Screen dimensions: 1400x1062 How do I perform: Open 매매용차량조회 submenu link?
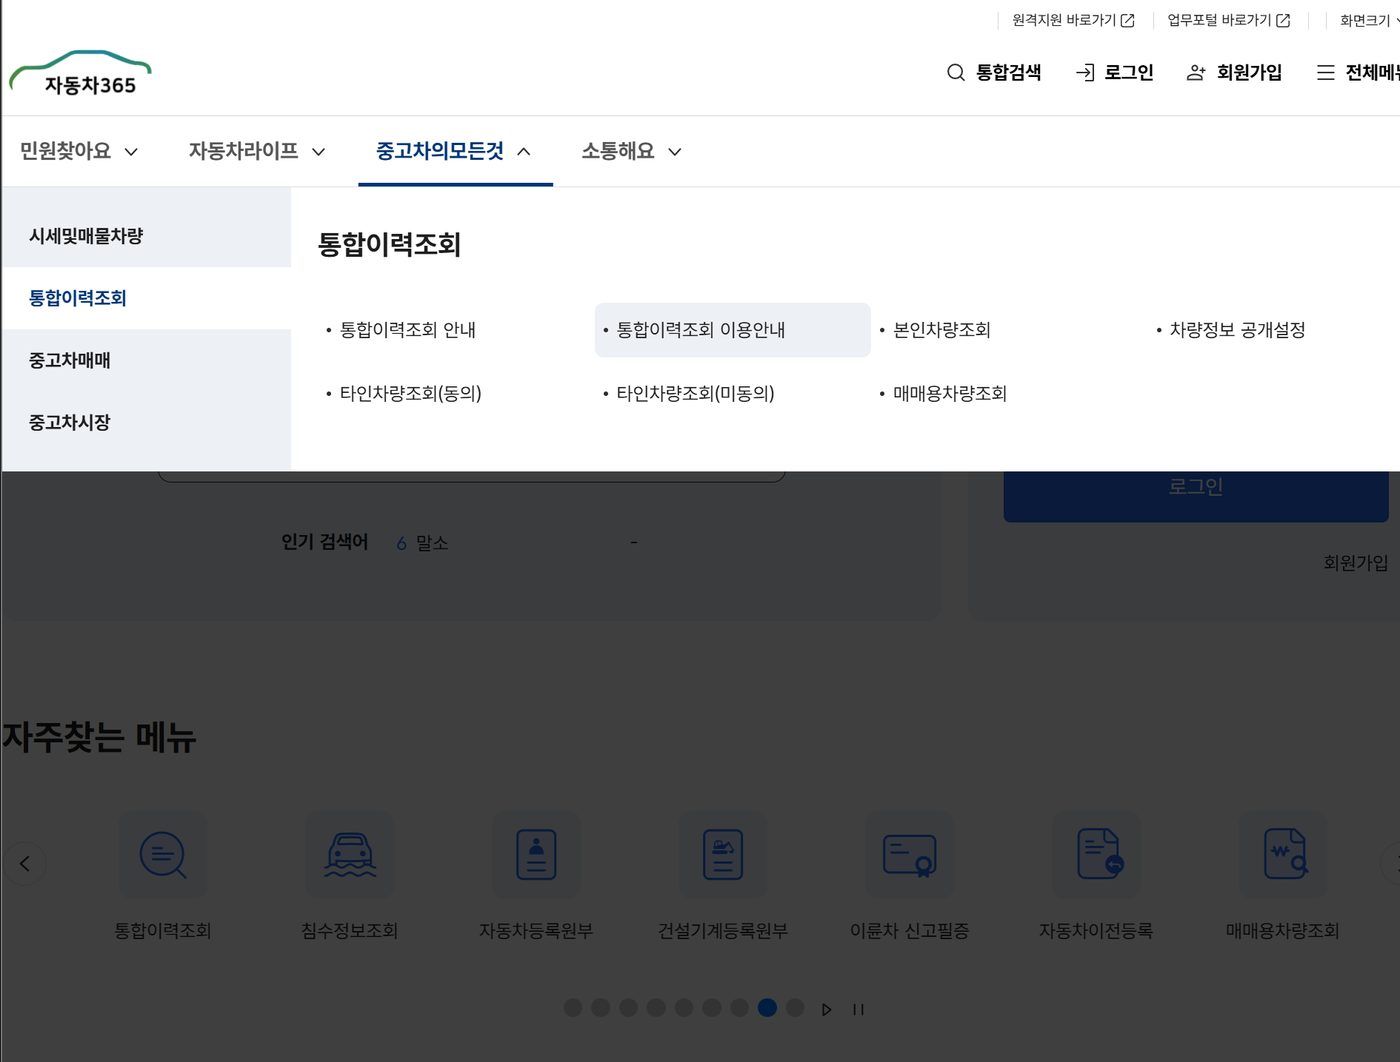[950, 393]
